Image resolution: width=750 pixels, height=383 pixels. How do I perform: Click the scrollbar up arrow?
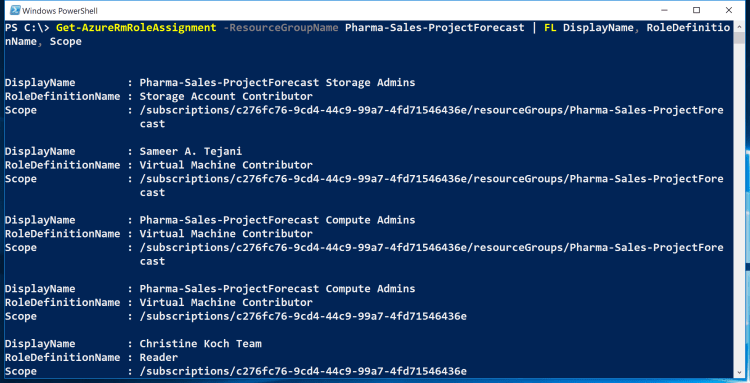tap(738, 27)
